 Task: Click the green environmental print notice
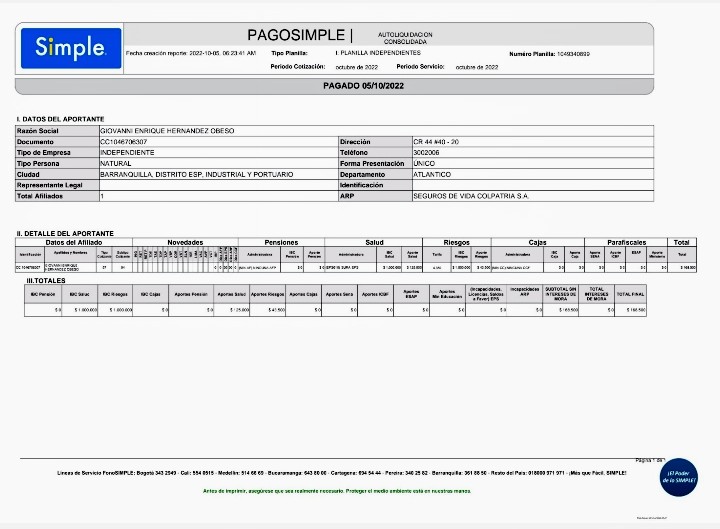click(x=330, y=491)
